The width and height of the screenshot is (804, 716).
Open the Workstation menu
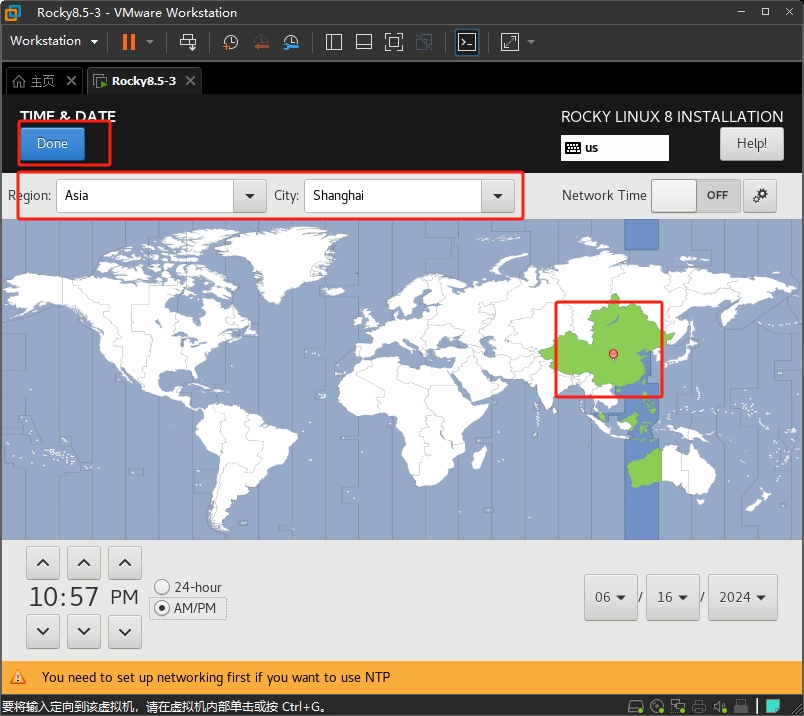click(54, 41)
